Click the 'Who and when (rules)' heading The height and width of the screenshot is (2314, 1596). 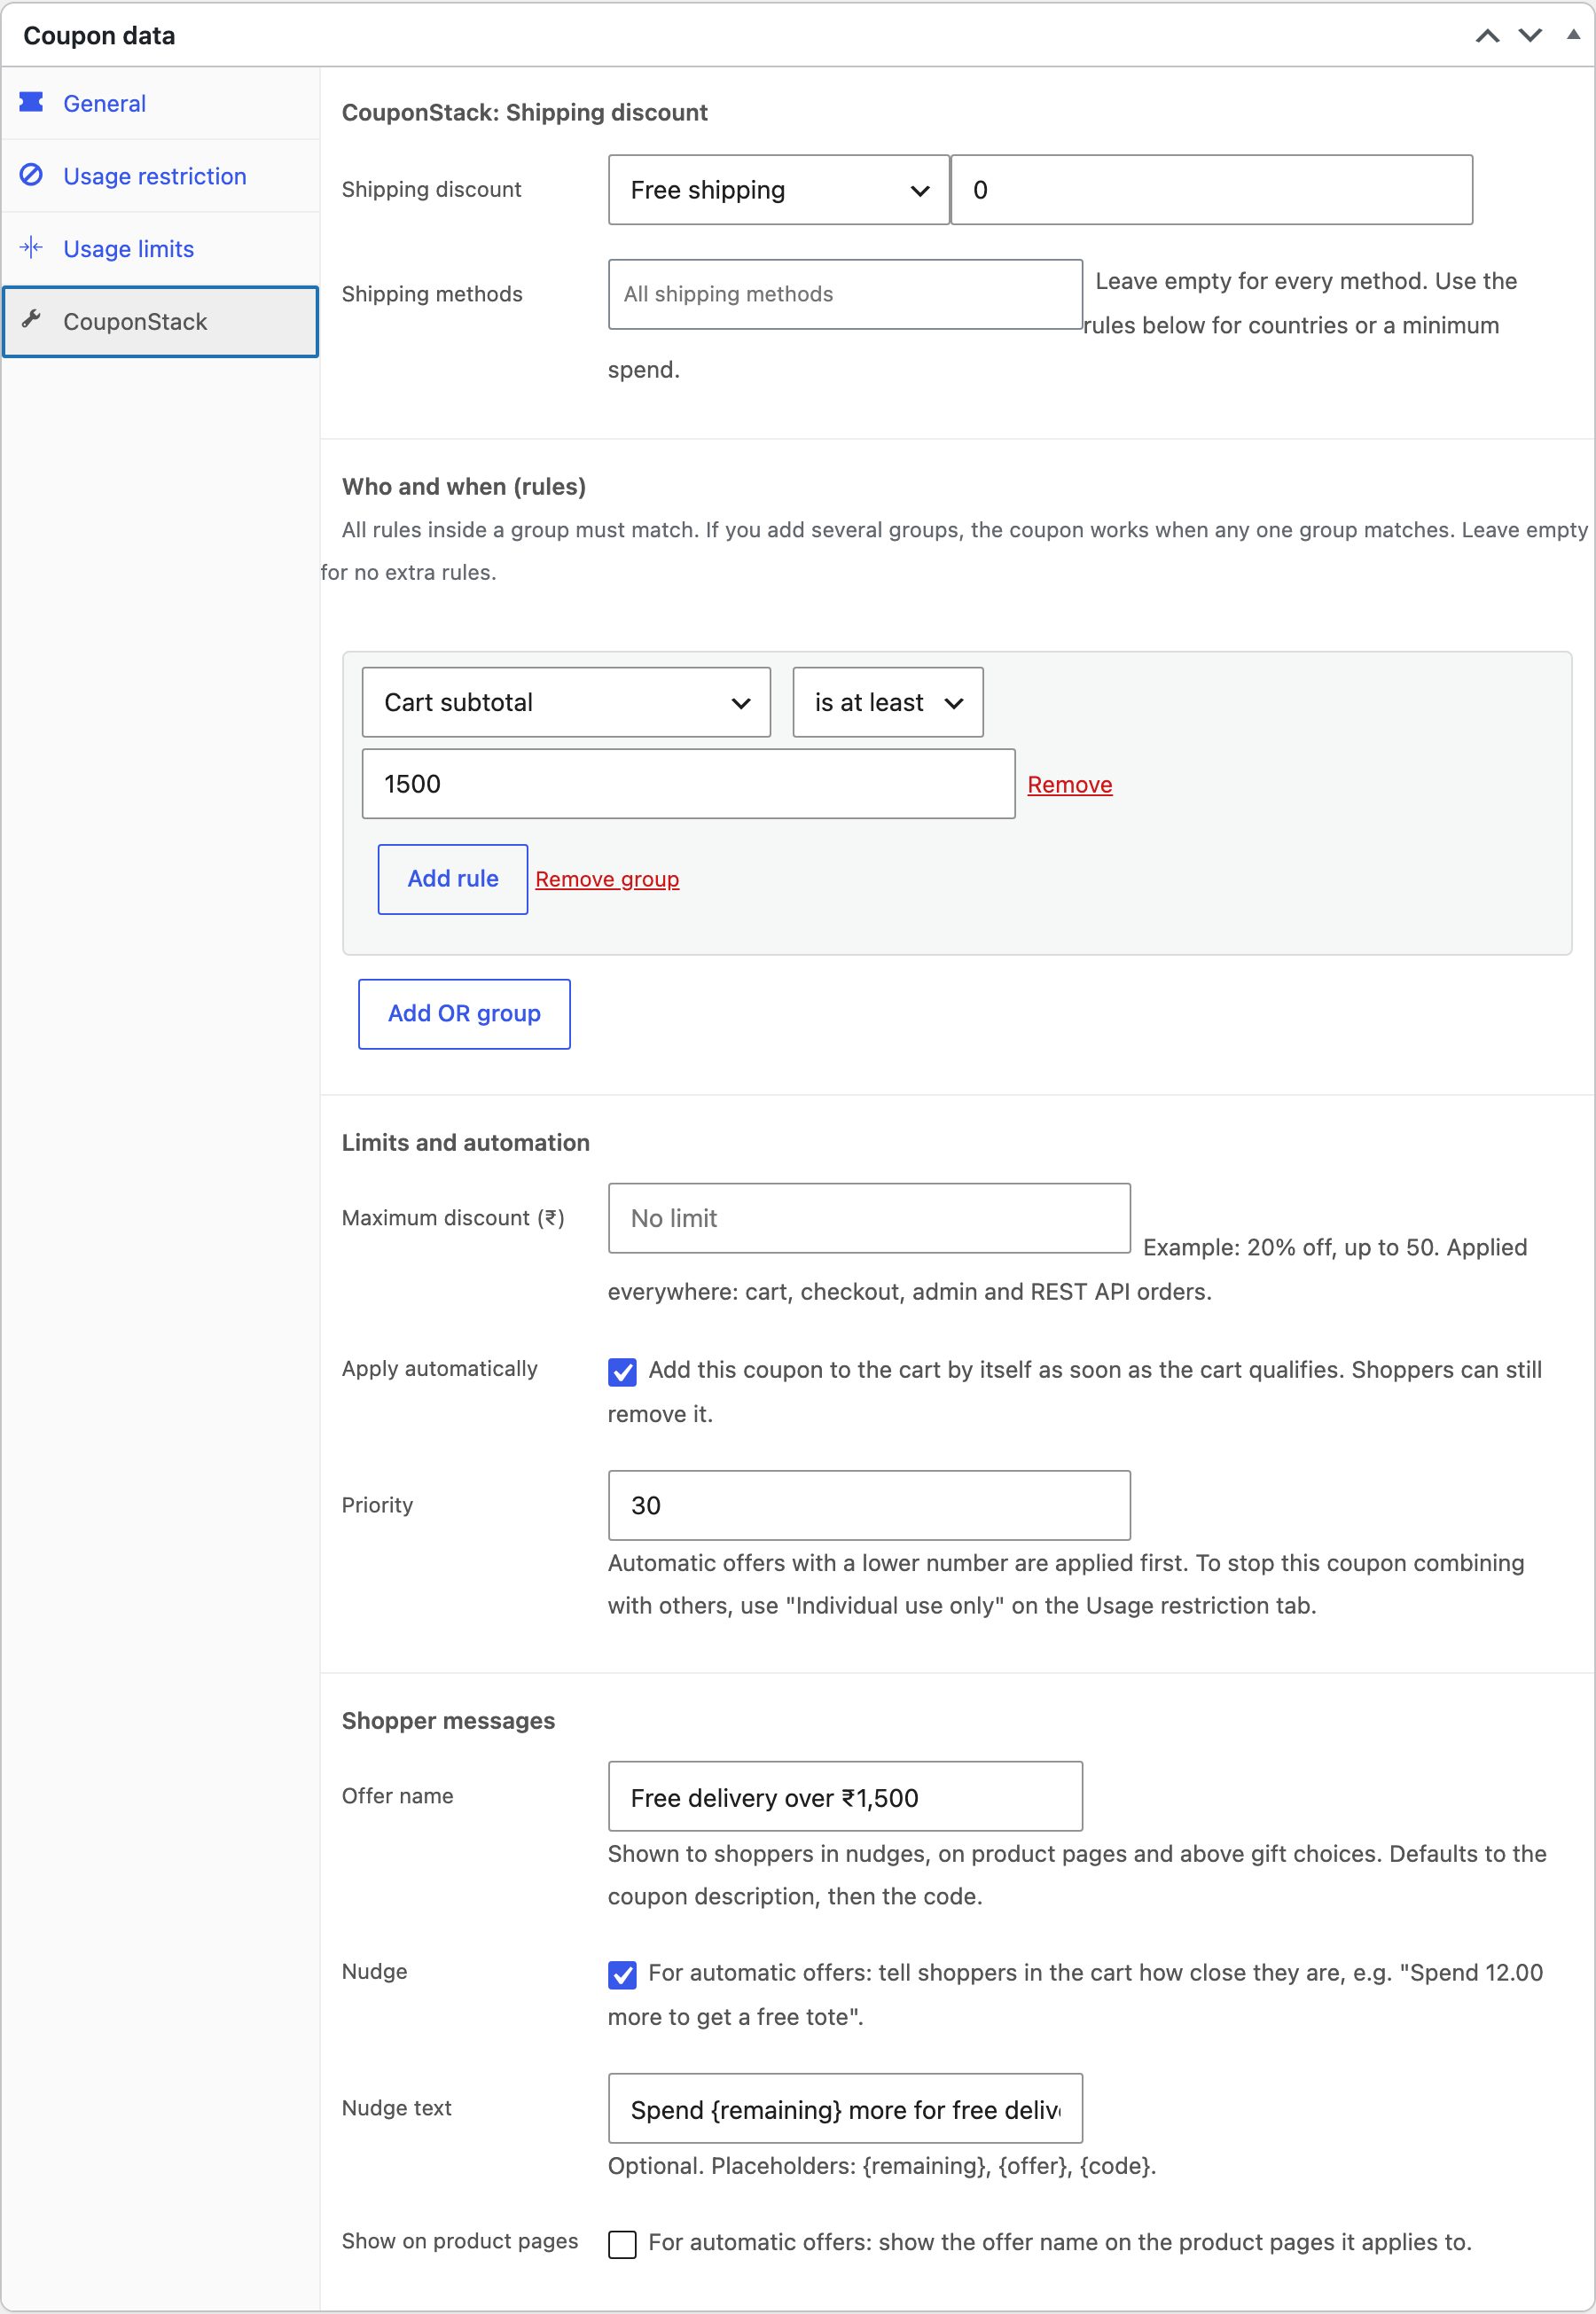(464, 487)
